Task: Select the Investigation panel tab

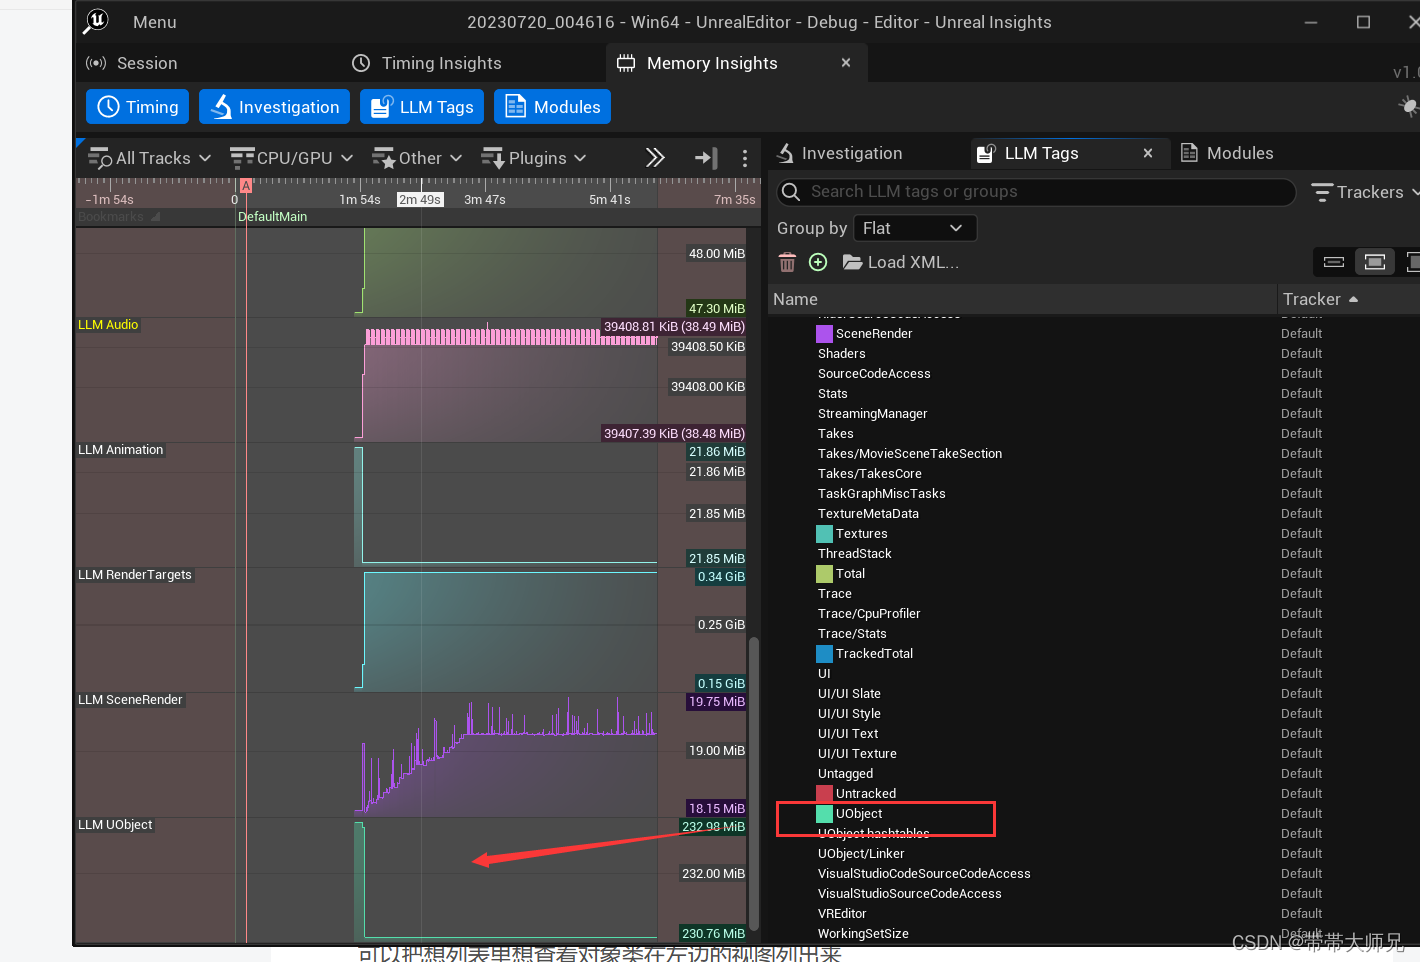Action: pyautogui.click(x=839, y=153)
